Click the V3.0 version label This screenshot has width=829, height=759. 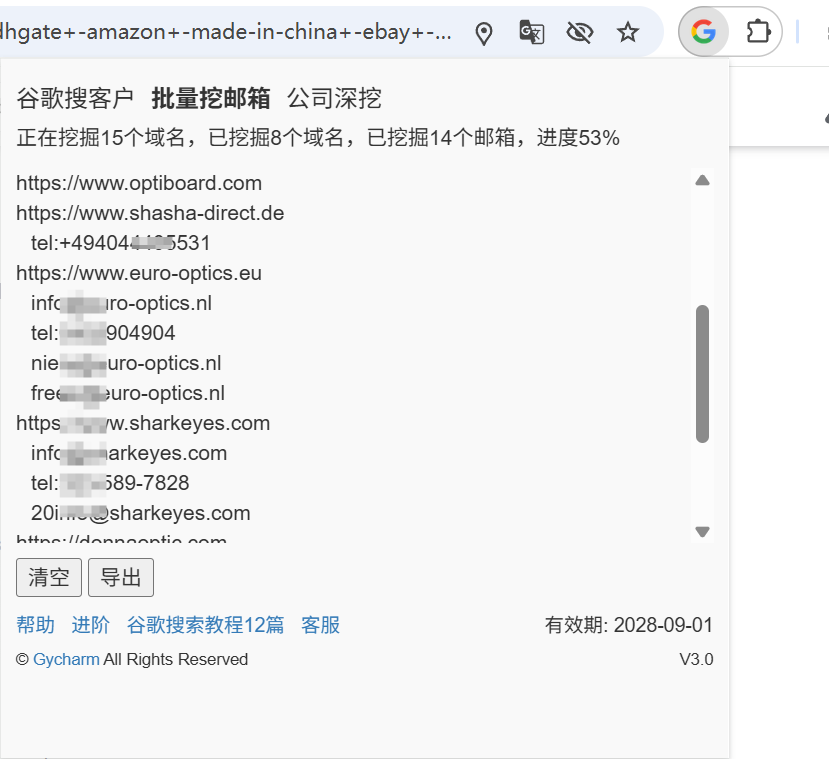pos(696,659)
